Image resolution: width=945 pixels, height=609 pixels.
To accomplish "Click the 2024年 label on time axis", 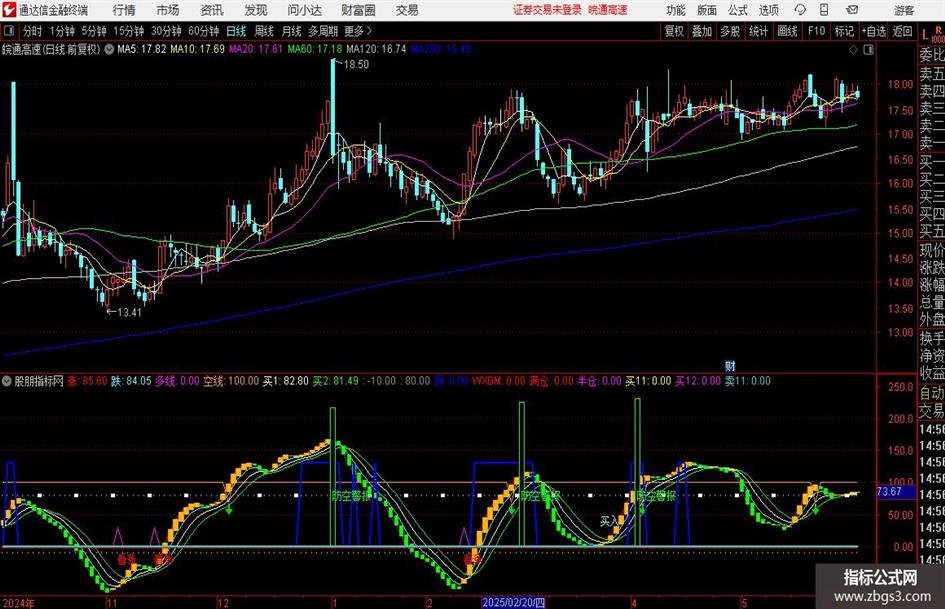I will (x=19, y=602).
